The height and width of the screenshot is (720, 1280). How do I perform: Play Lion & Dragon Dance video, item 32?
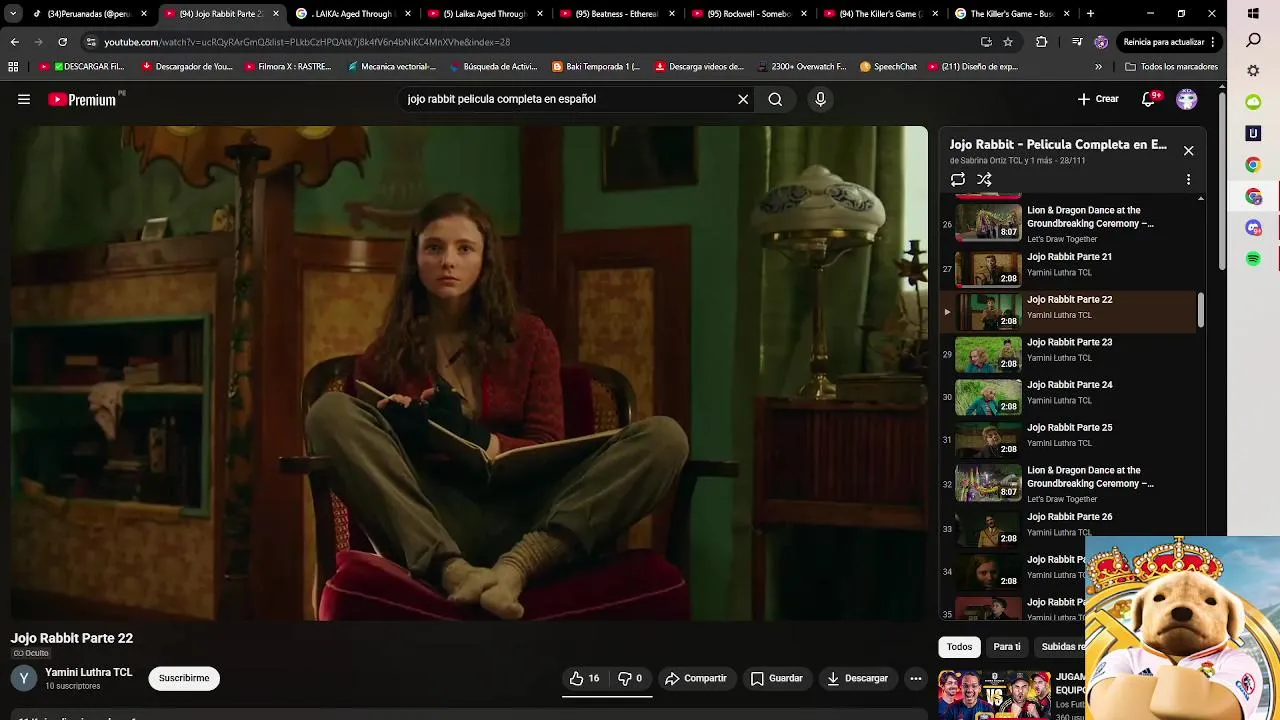pyautogui.click(x=1069, y=484)
